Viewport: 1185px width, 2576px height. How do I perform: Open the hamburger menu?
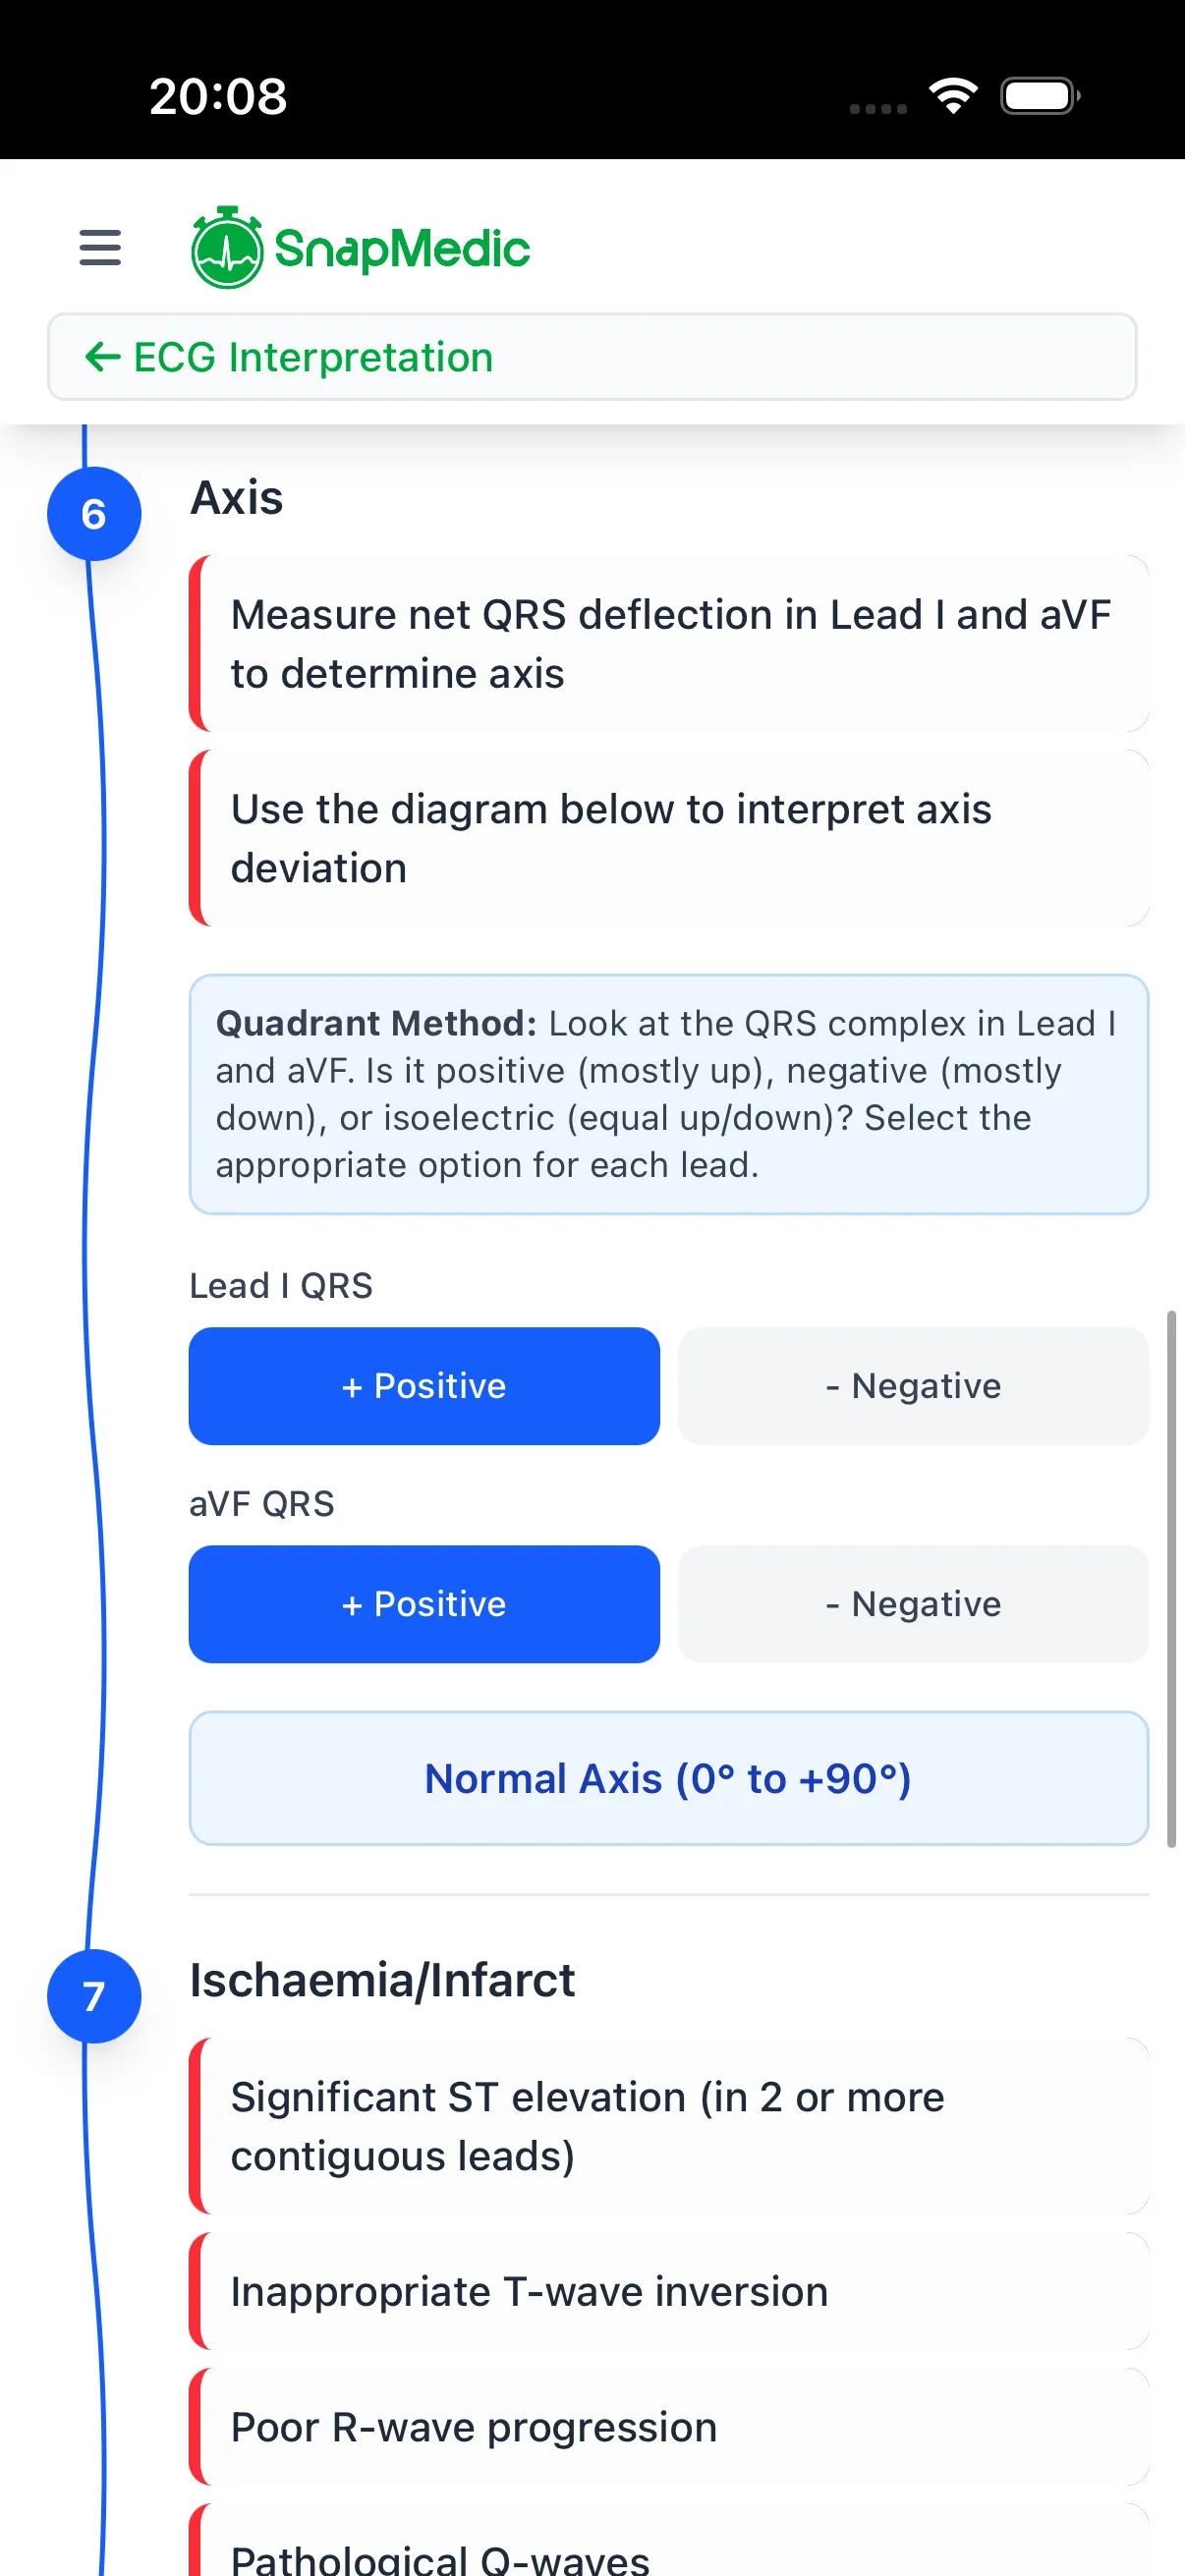point(100,247)
